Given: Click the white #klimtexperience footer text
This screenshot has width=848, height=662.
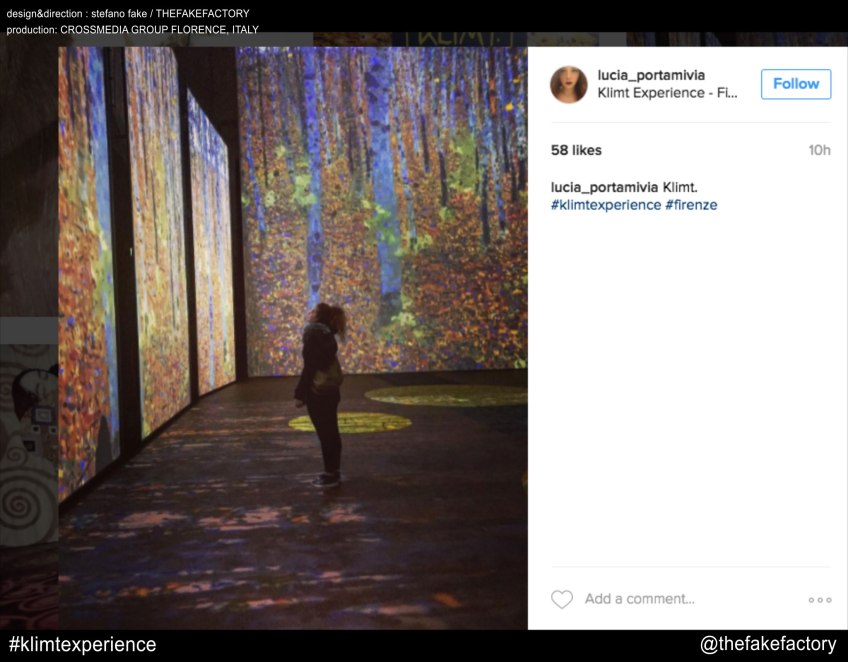Looking at the screenshot, I should click(82, 645).
